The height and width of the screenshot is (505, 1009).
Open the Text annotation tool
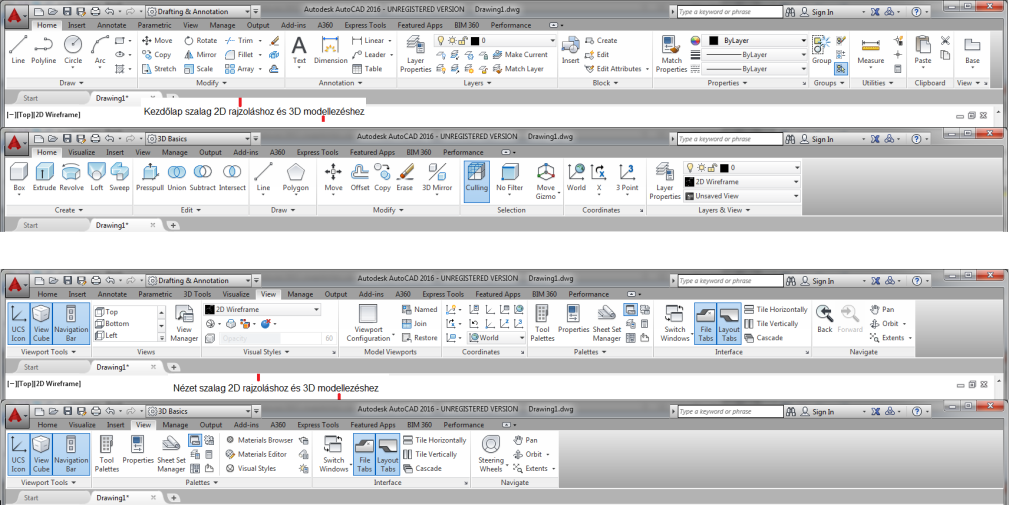click(x=299, y=50)
